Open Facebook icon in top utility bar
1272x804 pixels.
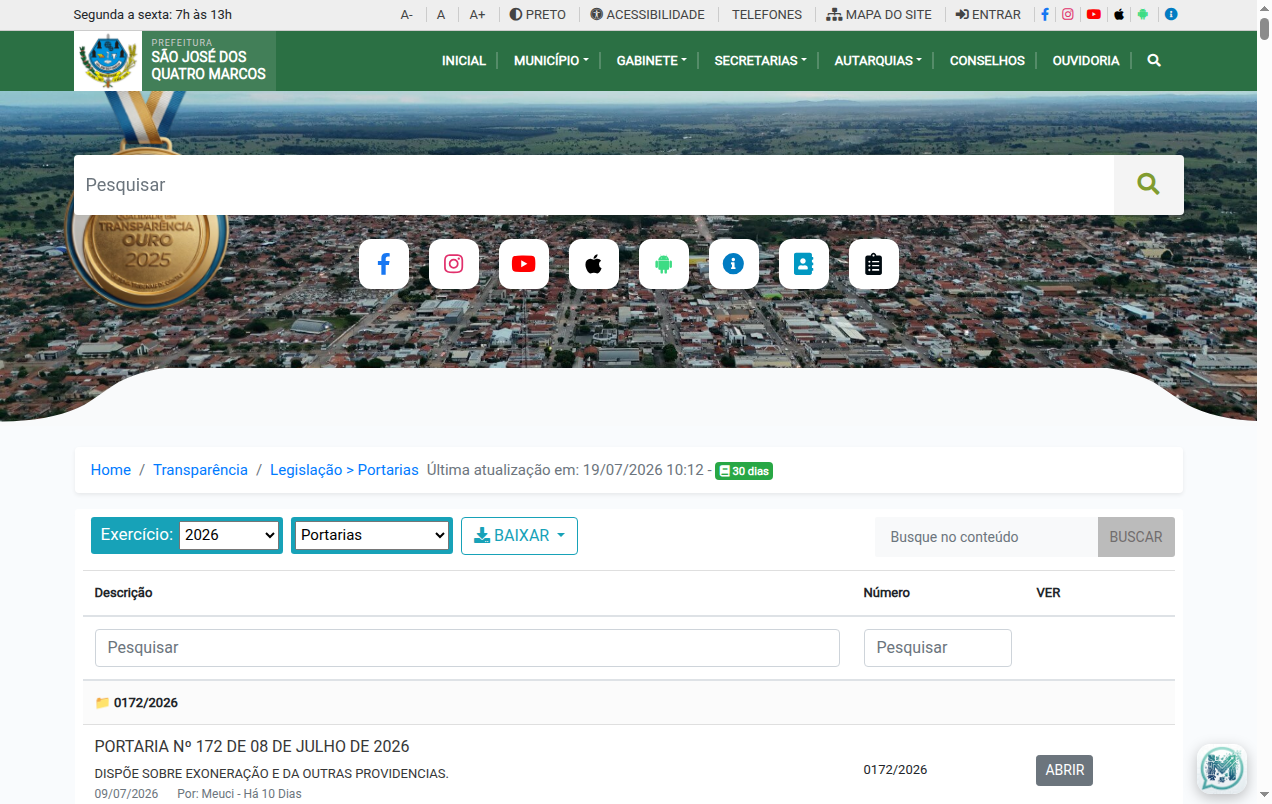coord(1045,15)
